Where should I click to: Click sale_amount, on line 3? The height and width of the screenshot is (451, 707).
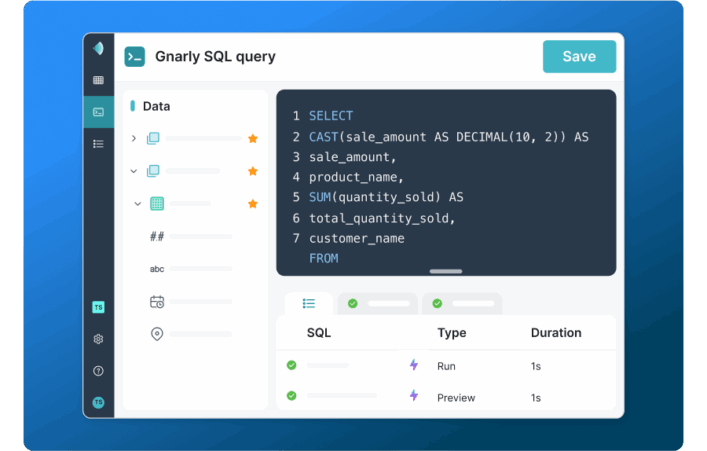point(353,157)
